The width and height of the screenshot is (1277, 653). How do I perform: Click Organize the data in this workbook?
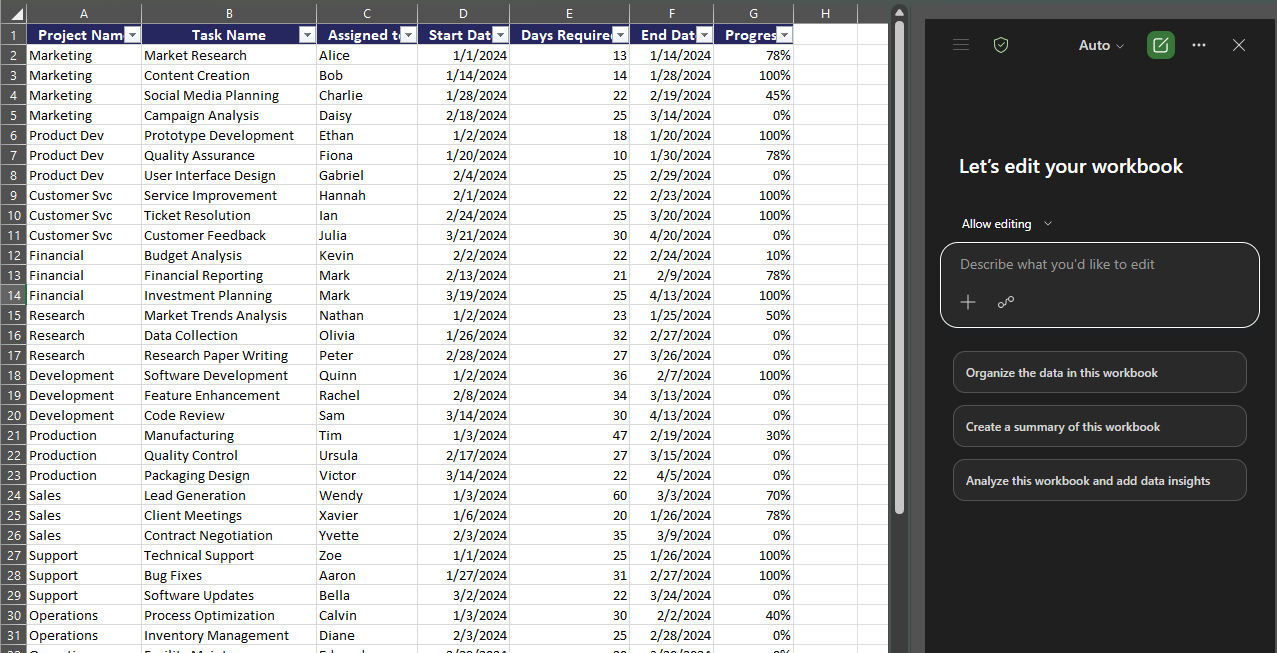coord(1100,372)
